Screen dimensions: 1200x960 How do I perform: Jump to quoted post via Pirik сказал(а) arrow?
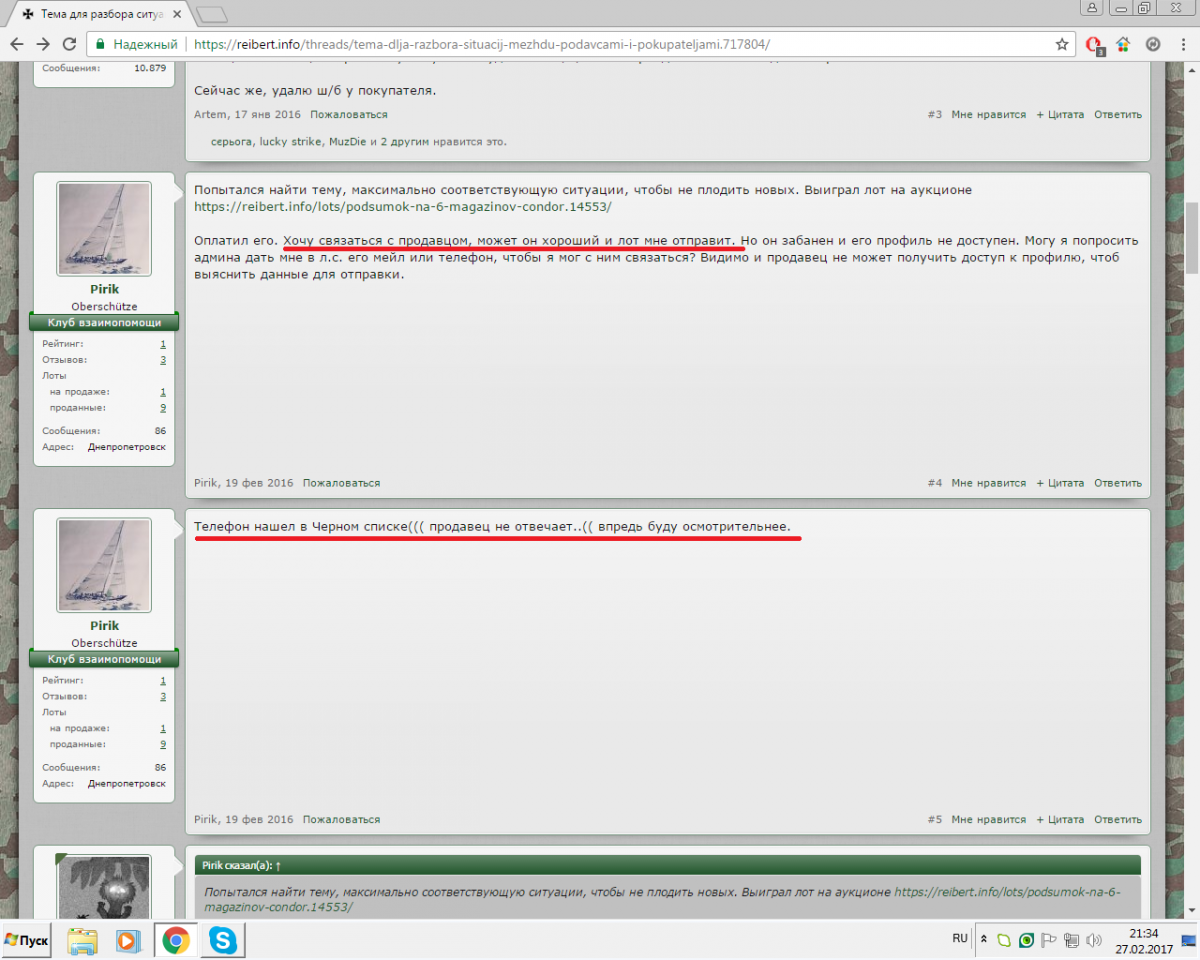tap(278, 865)
